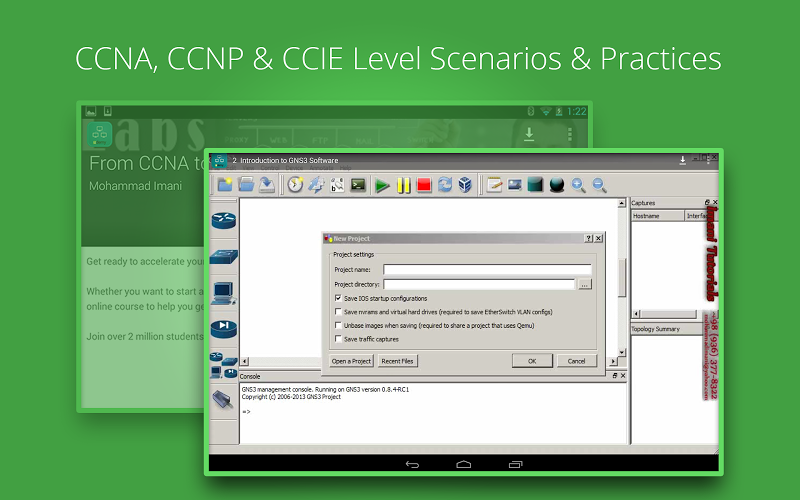
Task: Draw a rectangle with the teal square icon
Action: (535, 184)
